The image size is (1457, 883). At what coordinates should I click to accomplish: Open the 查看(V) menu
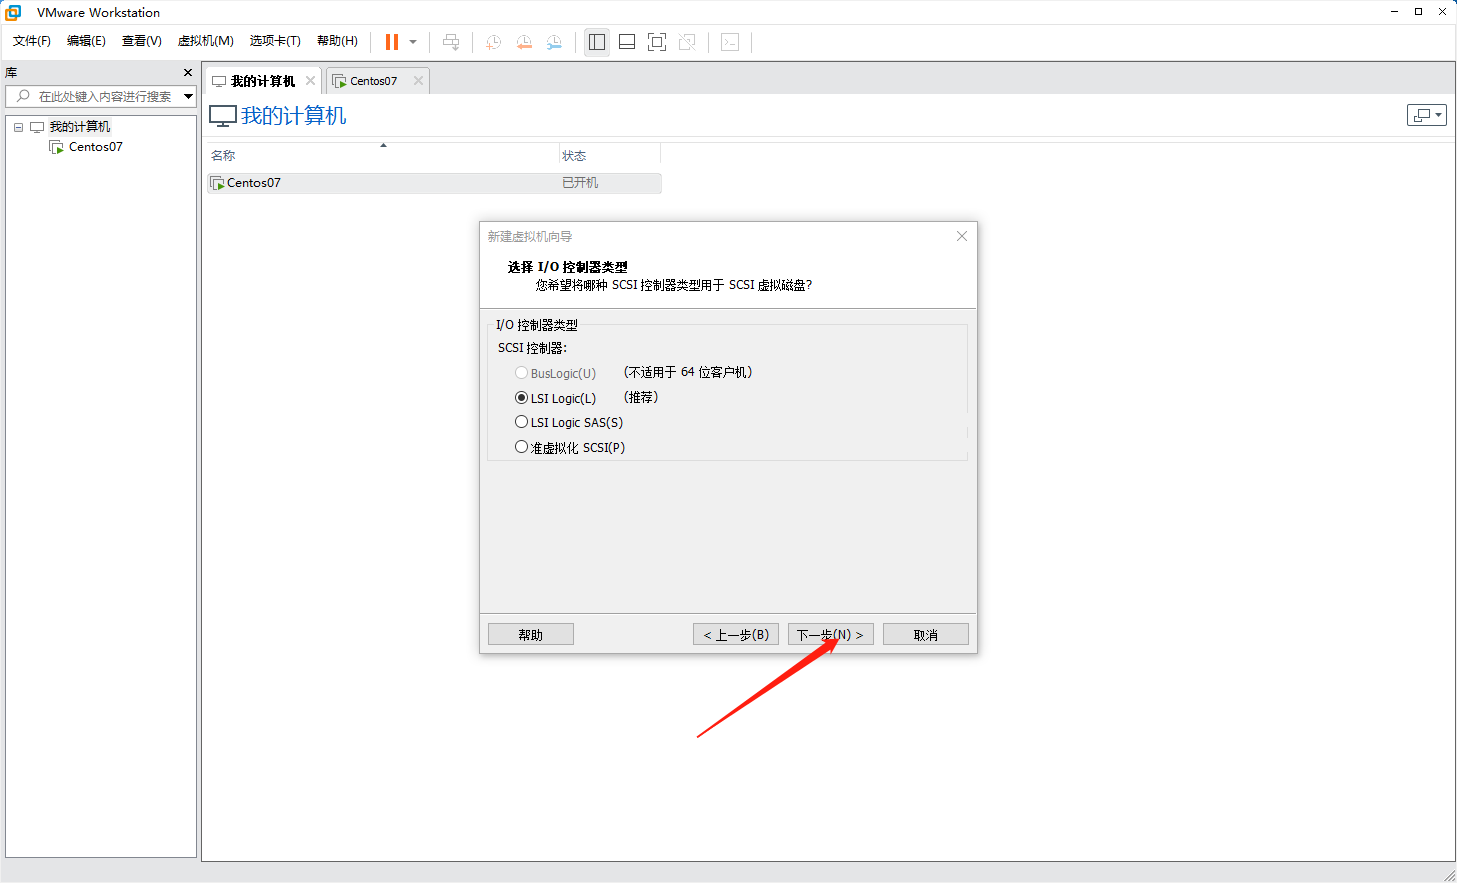141,41
